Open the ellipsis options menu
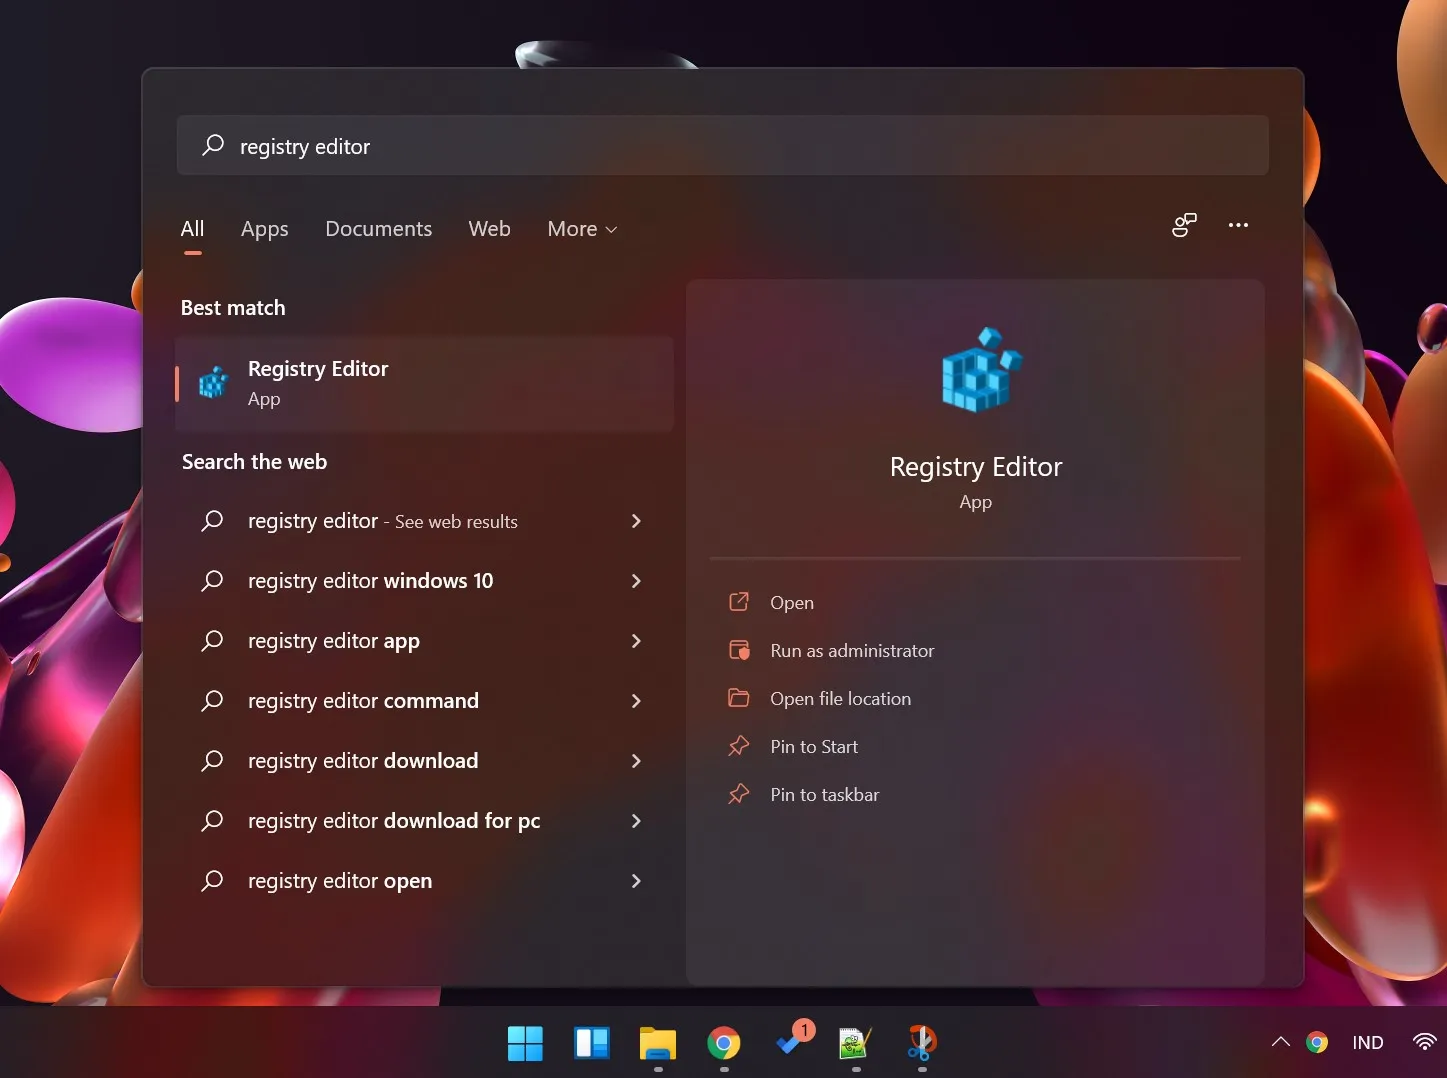 (x=1238, y=226)
